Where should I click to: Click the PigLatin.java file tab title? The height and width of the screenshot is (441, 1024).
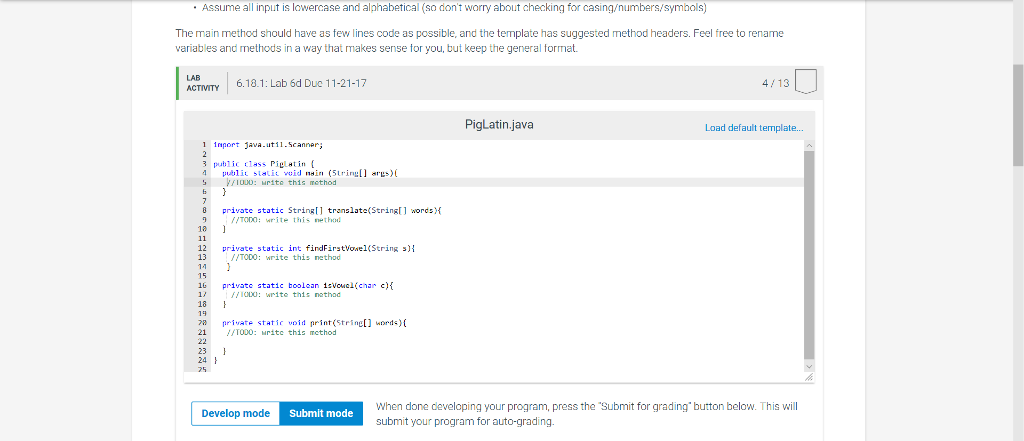point(499,125)
